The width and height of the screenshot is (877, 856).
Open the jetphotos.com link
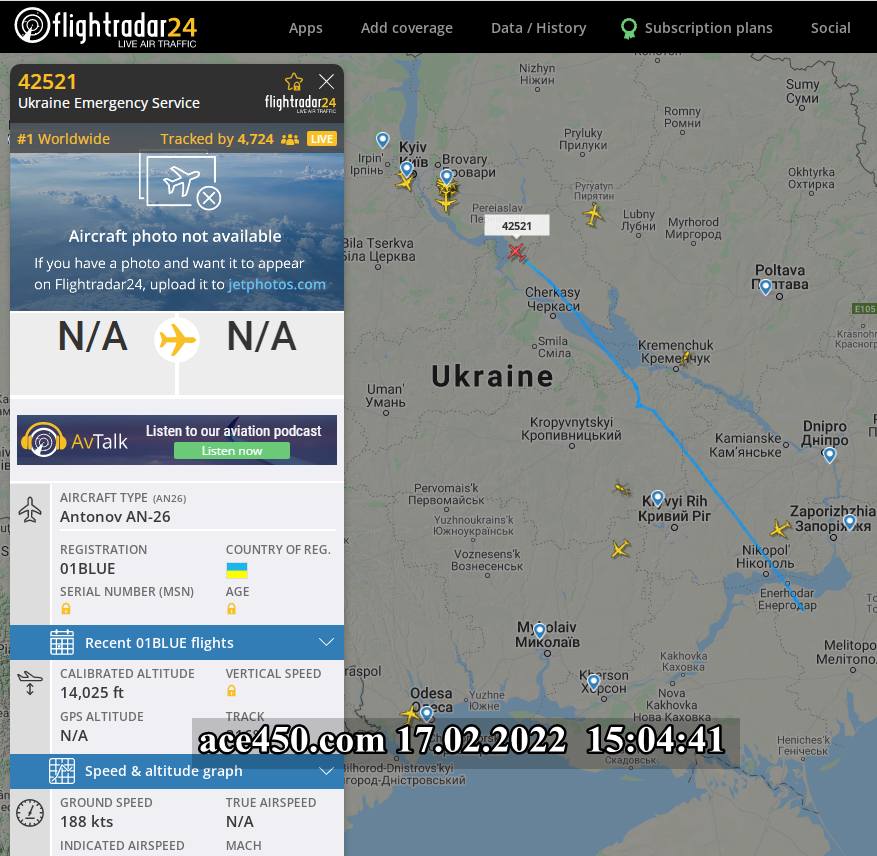pyautogui.click(x=277, y=284)
